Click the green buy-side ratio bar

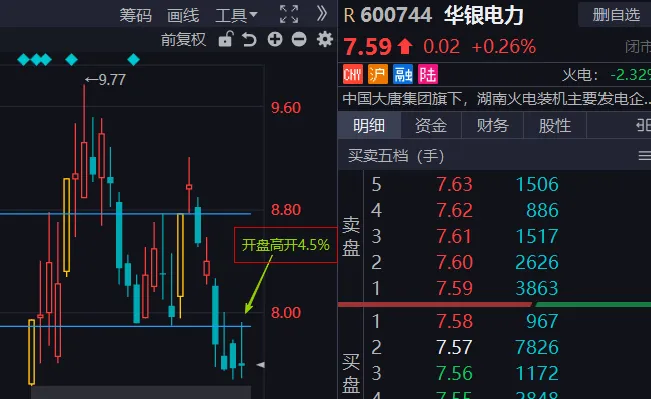(x=593, y=305)
